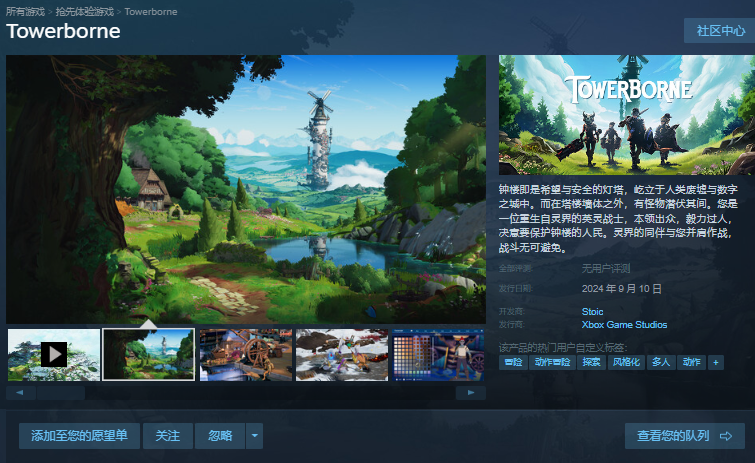This screenshot has height=463, width=755.
Task: Open the 抢先体验游戏 breadcrumb link
Action: [85, 12]
